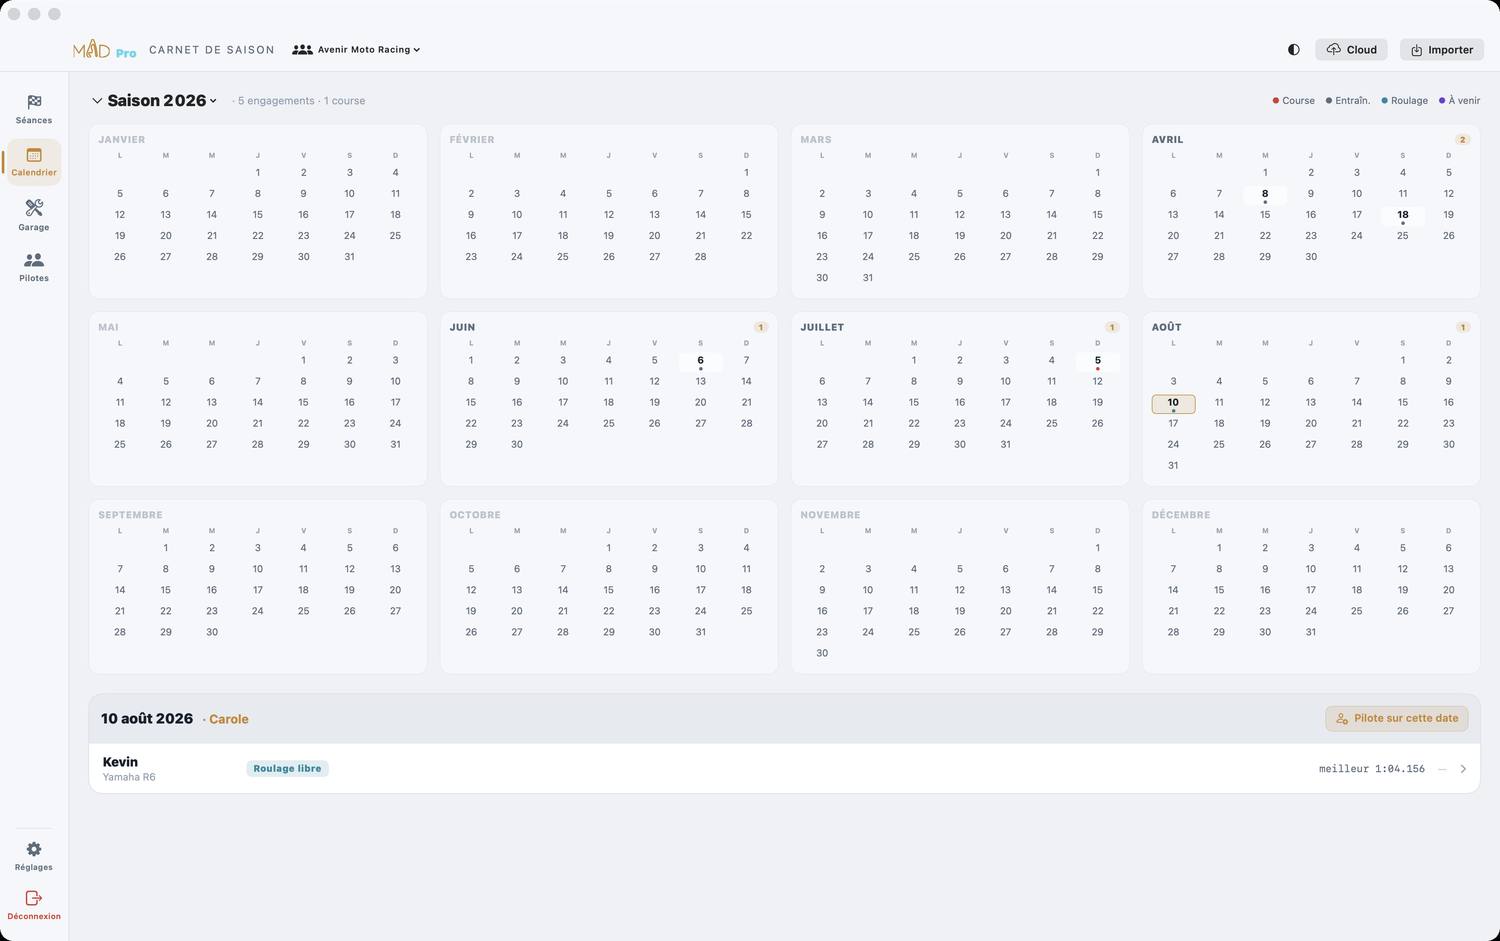Image resolution: width=1500 pixels, height=941 pixels.
Task: Click the Déconnexion logout icon
Action: 34,905
